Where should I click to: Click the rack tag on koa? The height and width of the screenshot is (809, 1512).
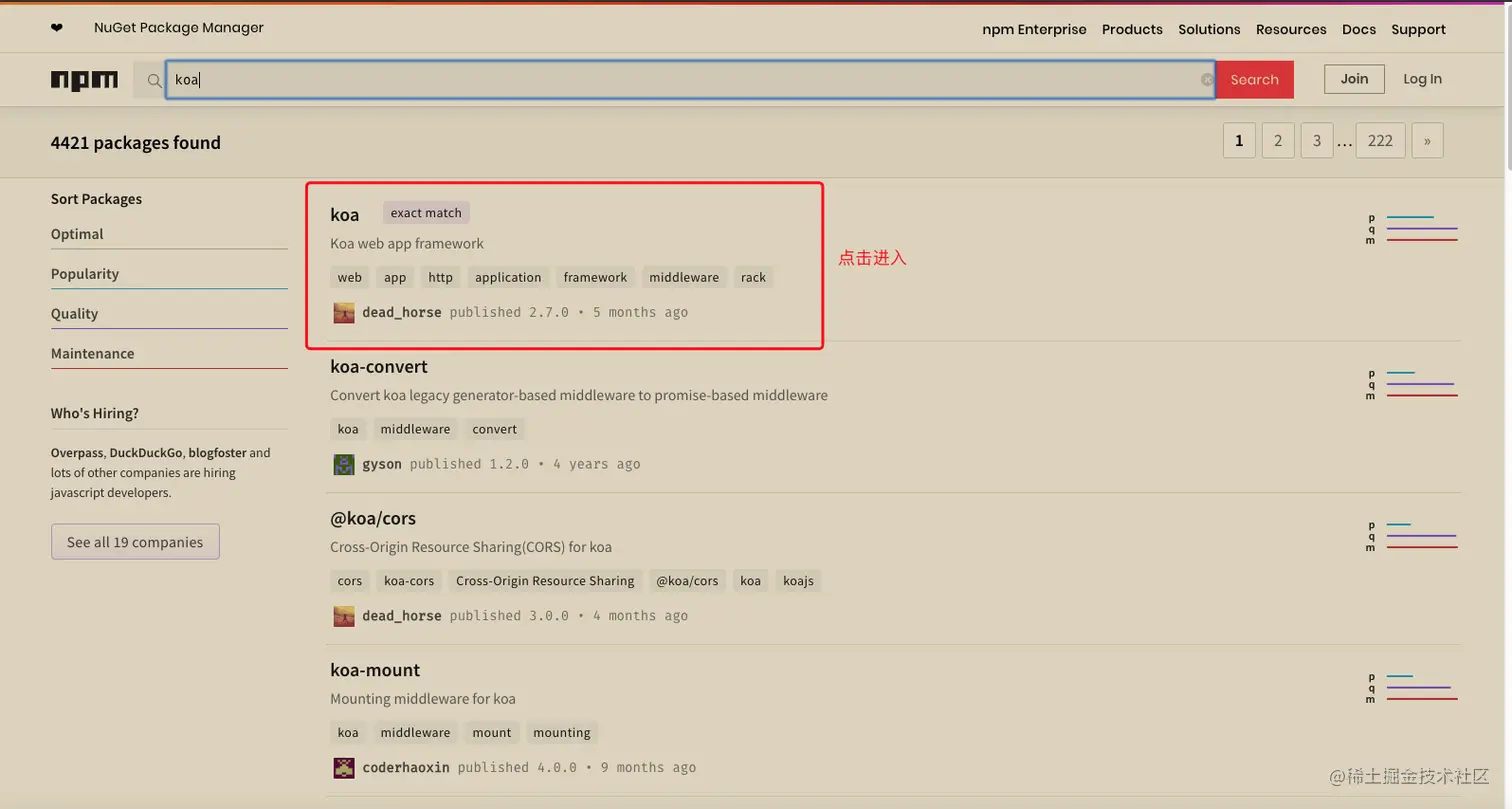tap(753, 277)
